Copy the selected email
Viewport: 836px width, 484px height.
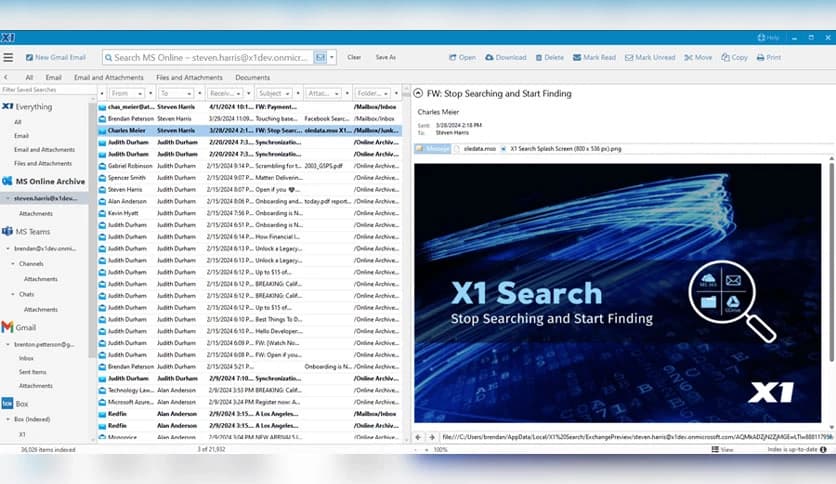click(x=734, y=58)
